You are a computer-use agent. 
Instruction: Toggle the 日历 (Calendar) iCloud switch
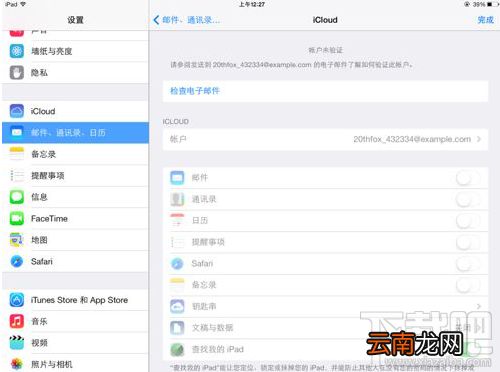pos(468,221)
